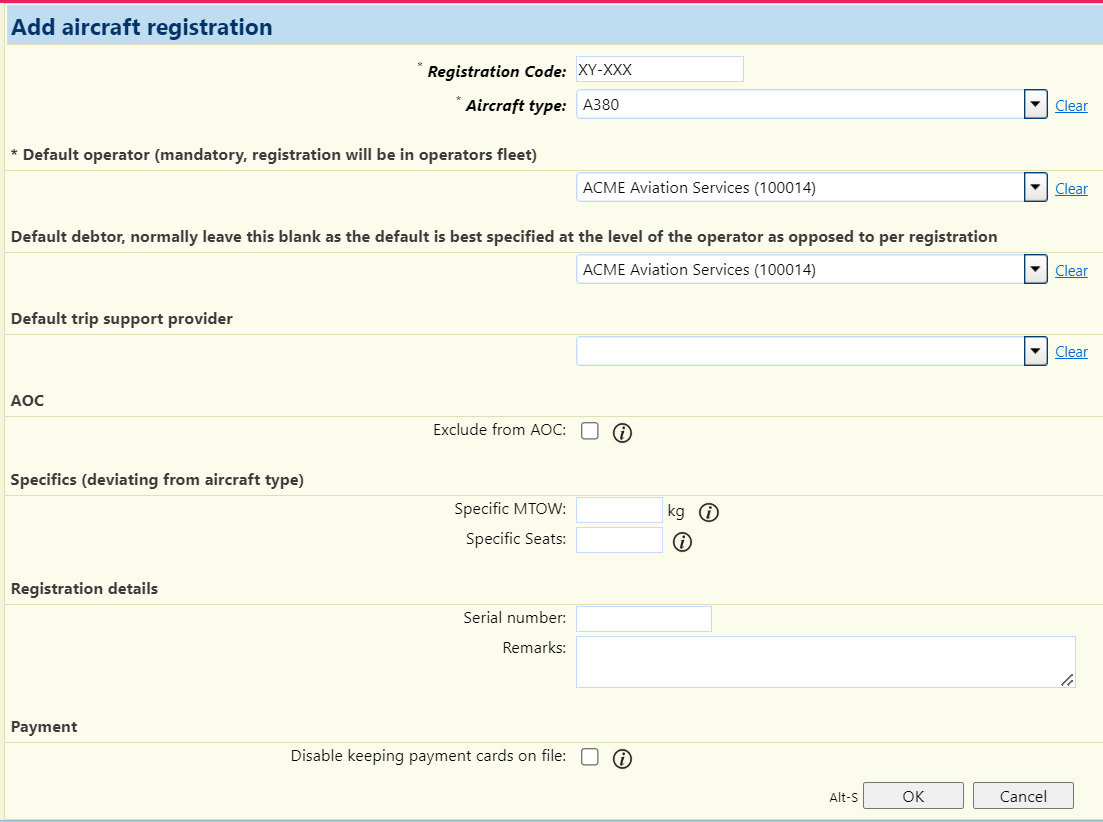Click the Specifics section heading
Viewport: 1103px width, 822px height.
pos(157,480)
